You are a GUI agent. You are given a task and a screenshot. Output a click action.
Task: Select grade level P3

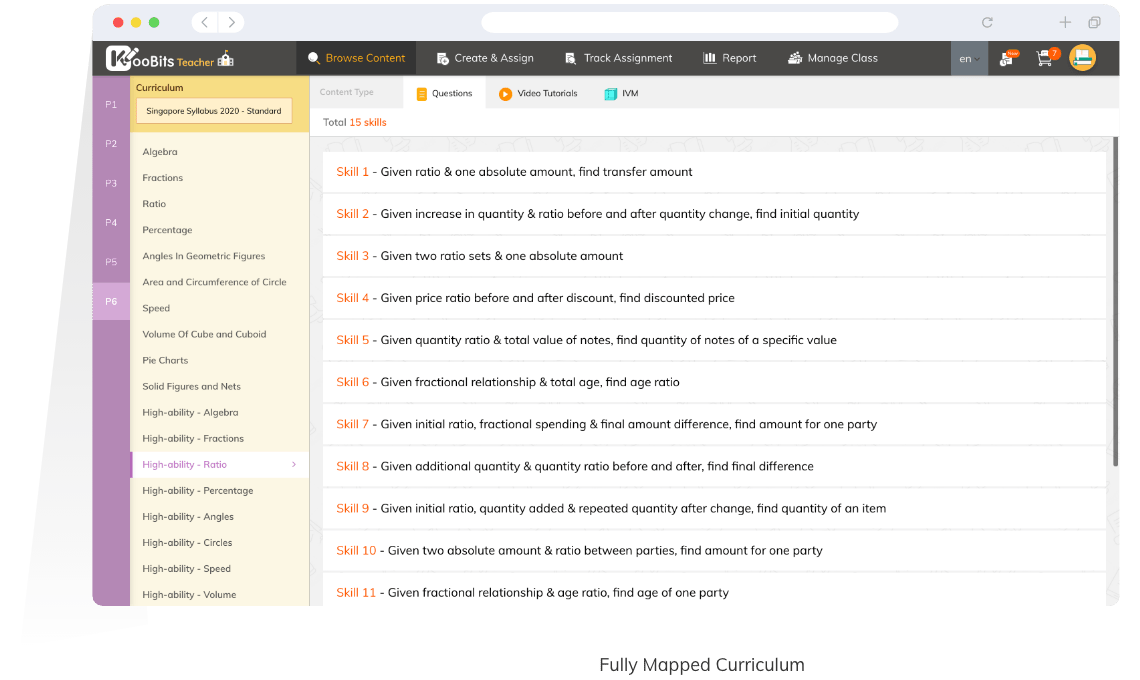click(111, 183)
